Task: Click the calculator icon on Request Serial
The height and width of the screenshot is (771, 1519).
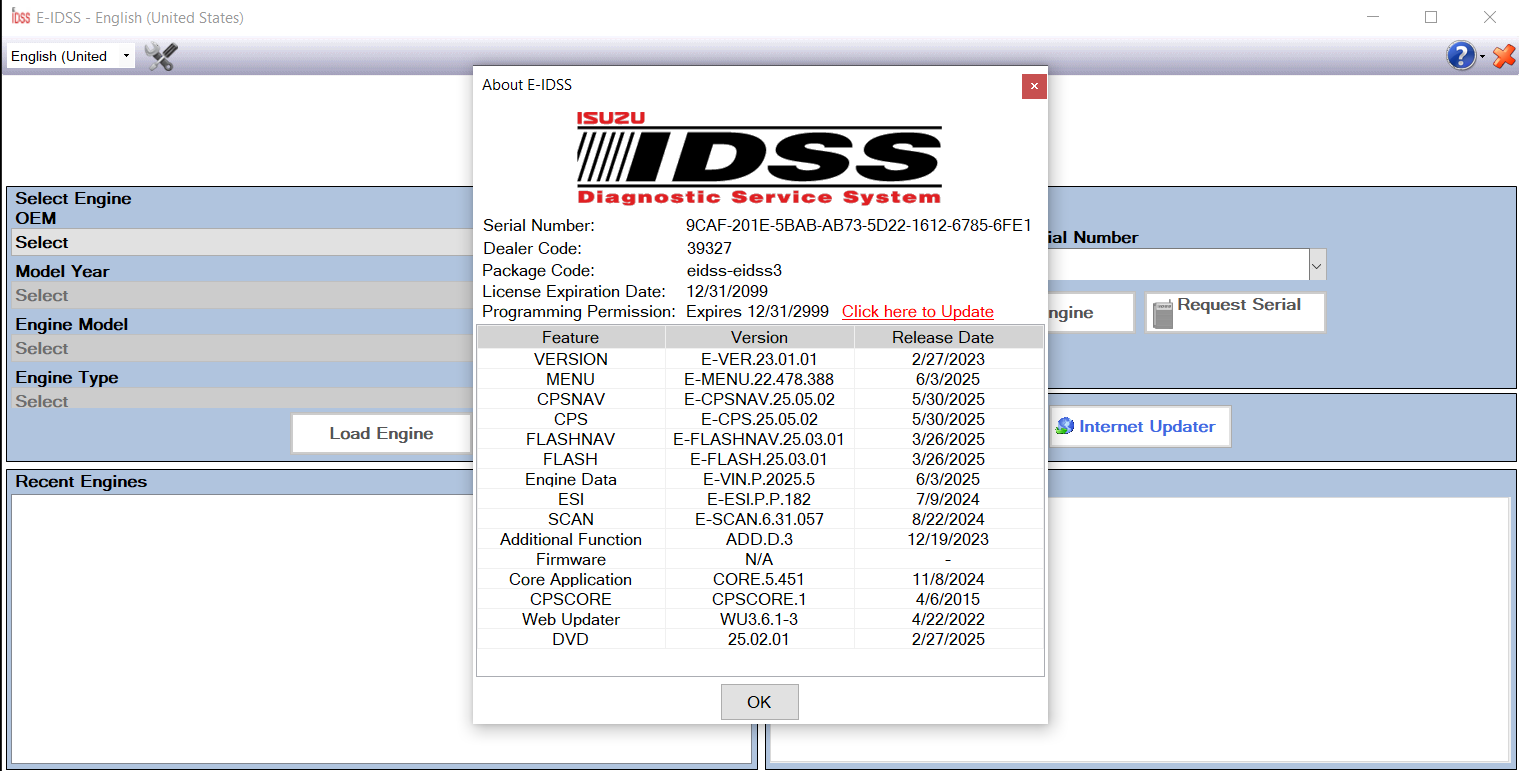Action: [x=1162, y=313]
